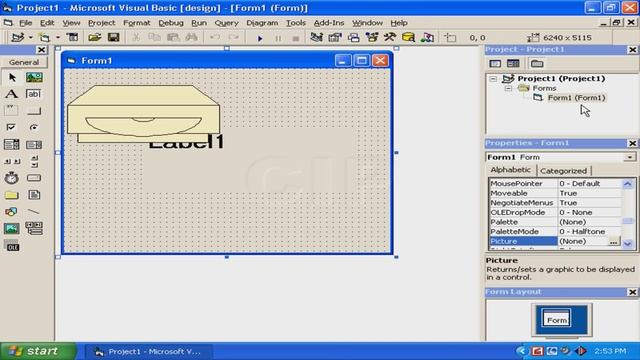Collapse the Project1 tree node
Image resolution: width=640 pixels, height=360 pixels.
tap(493, 78)
